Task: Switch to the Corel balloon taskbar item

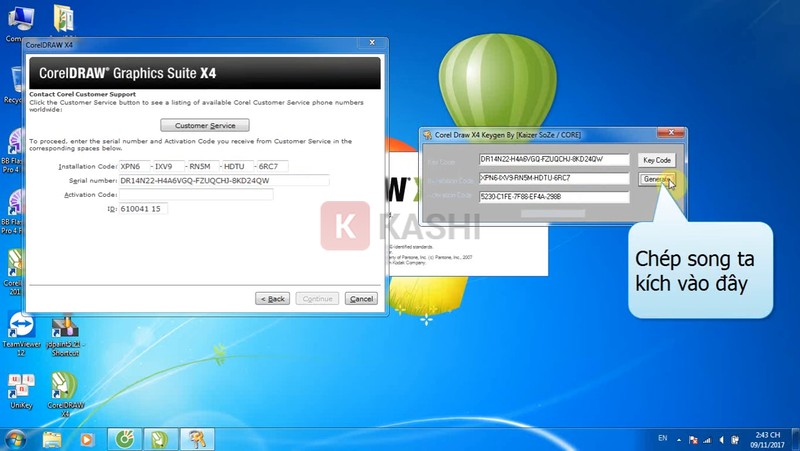Action: 161,439
